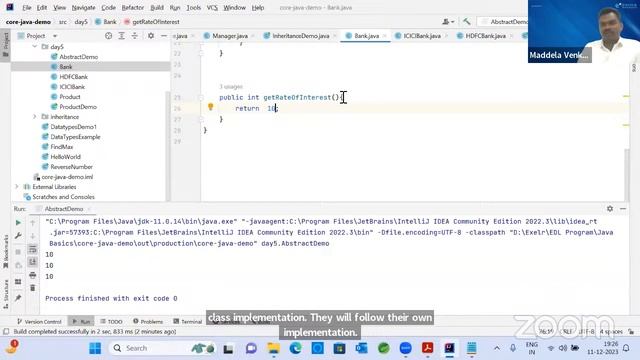Expand the inheritance folder
Image resolution: width=640 pixels, height=360 pixels.
(35, 117)
